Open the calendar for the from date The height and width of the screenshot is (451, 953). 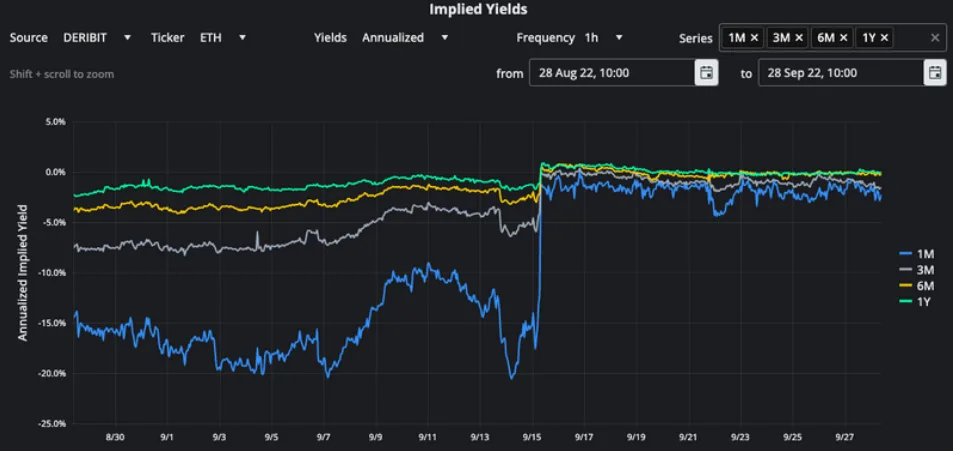[706, 73]
